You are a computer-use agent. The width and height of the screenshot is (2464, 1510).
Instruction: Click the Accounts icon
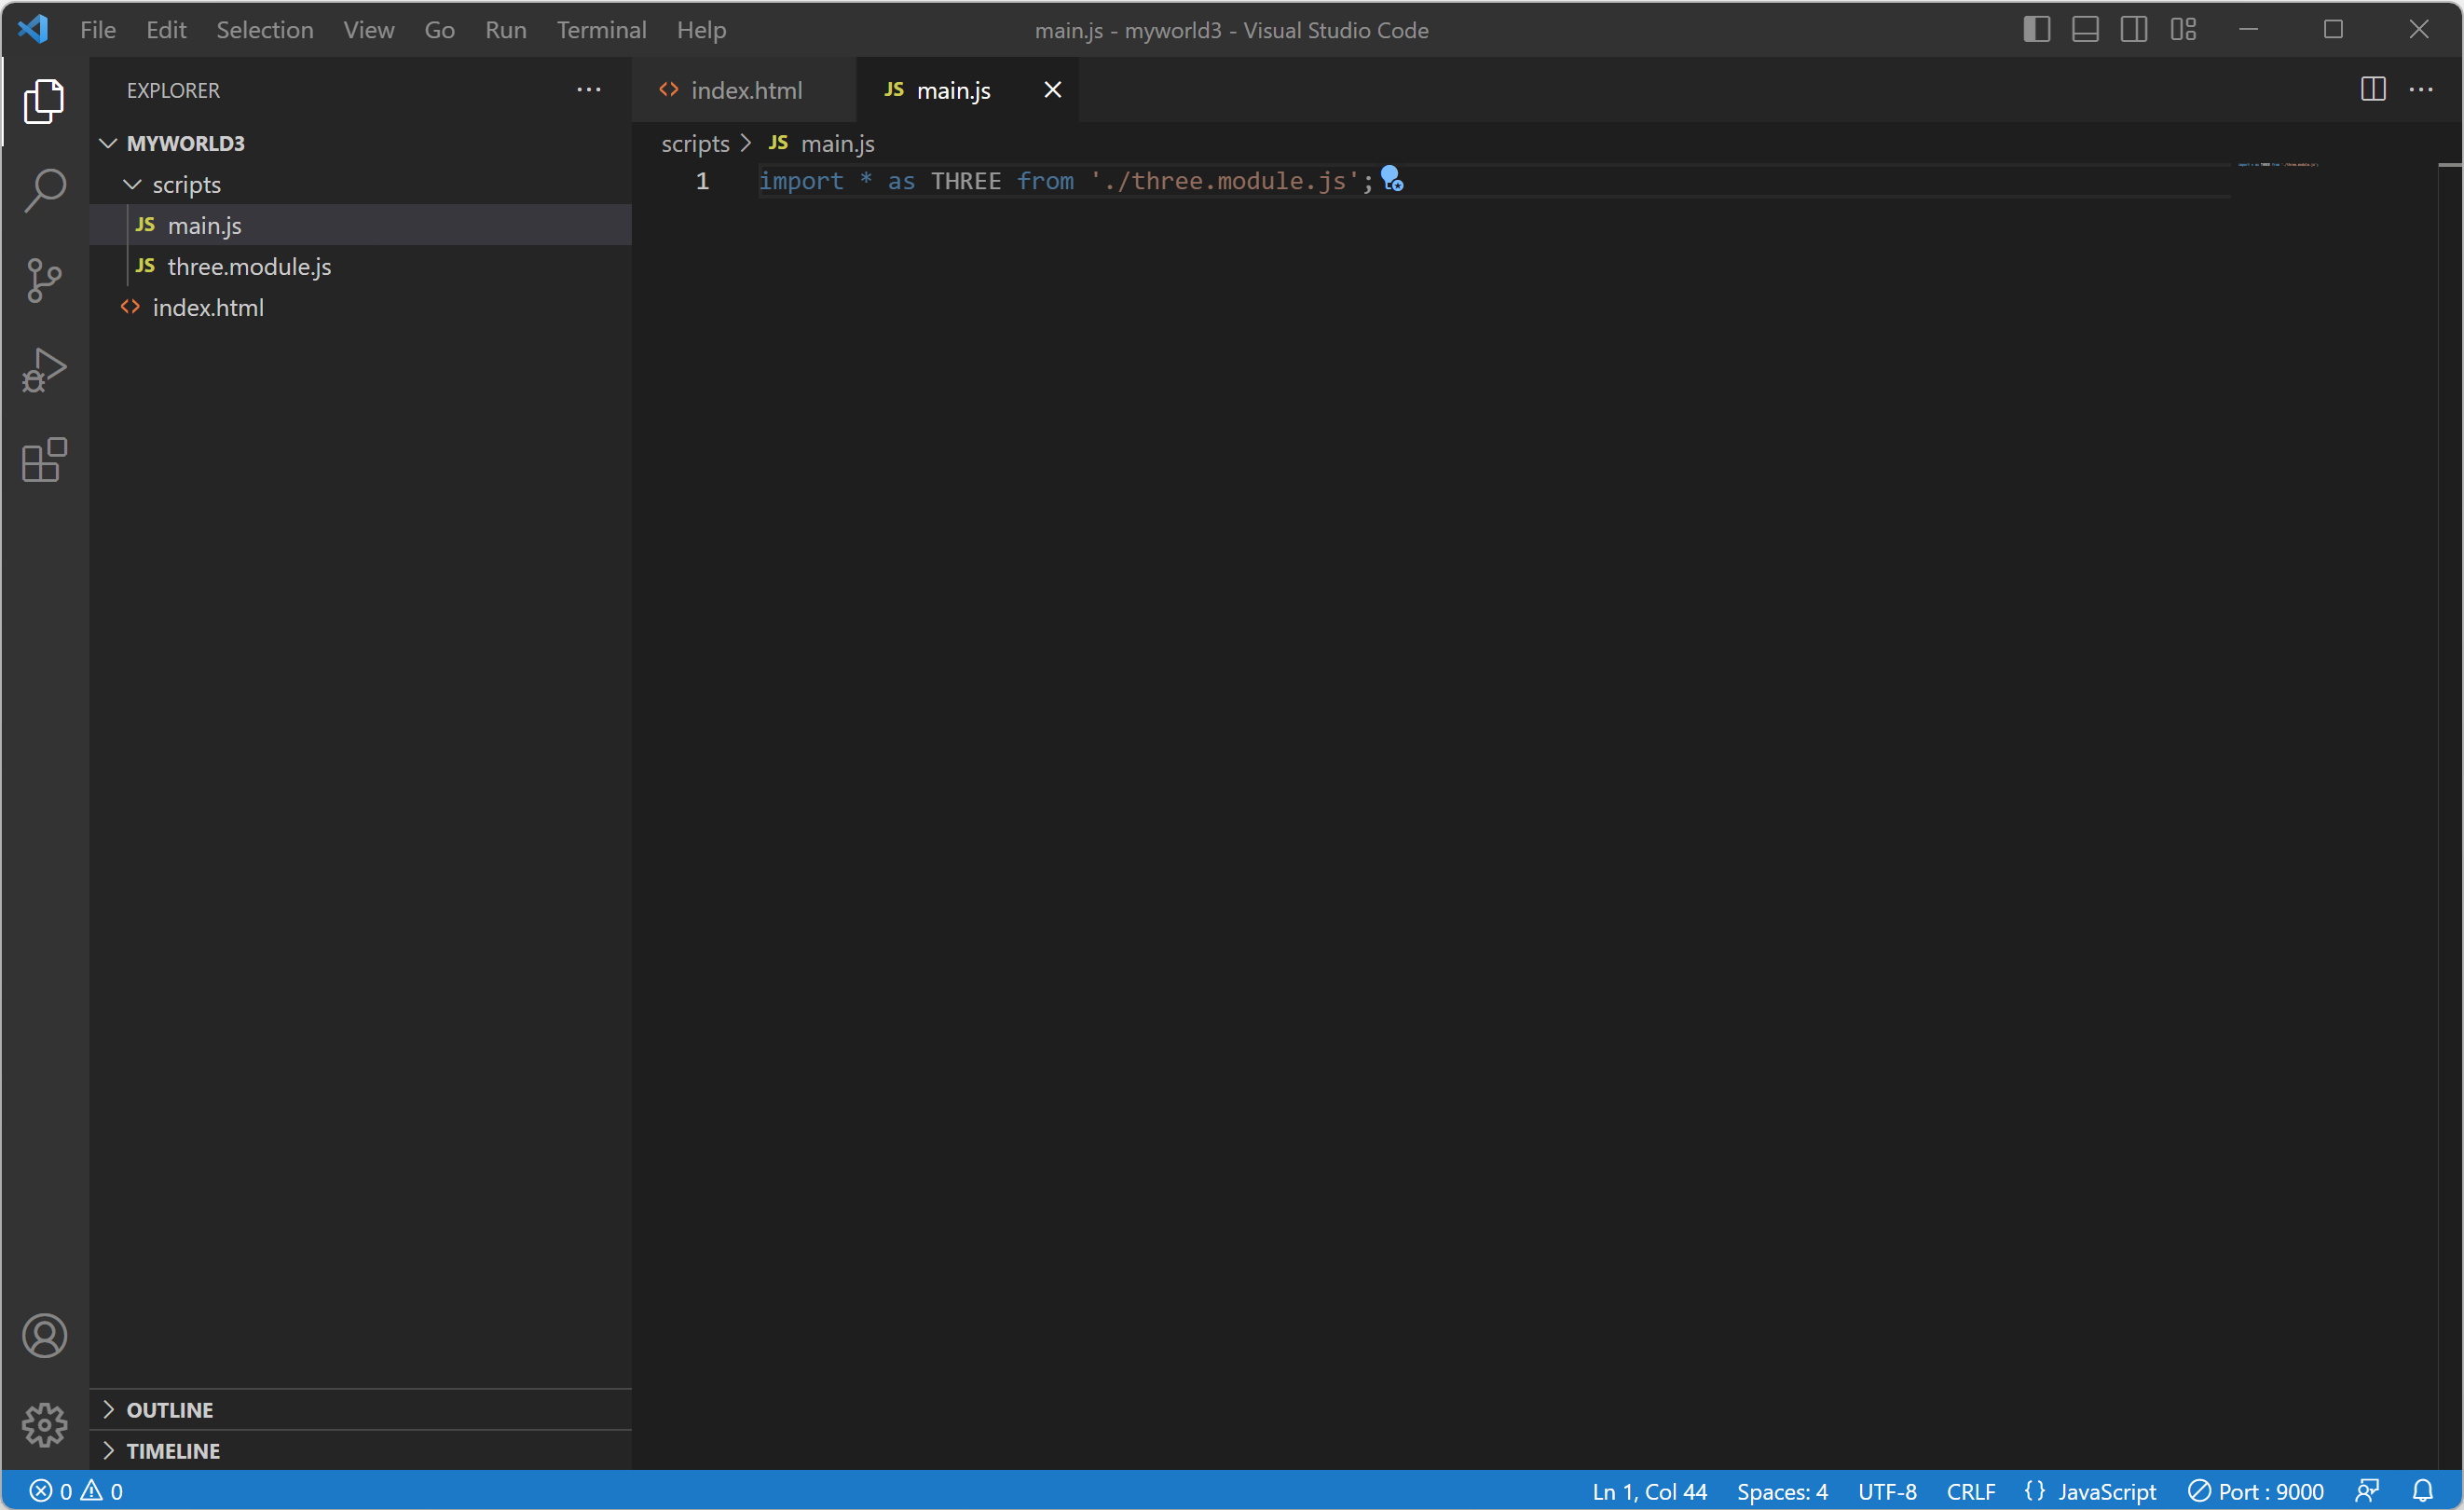click(44, 1336)
